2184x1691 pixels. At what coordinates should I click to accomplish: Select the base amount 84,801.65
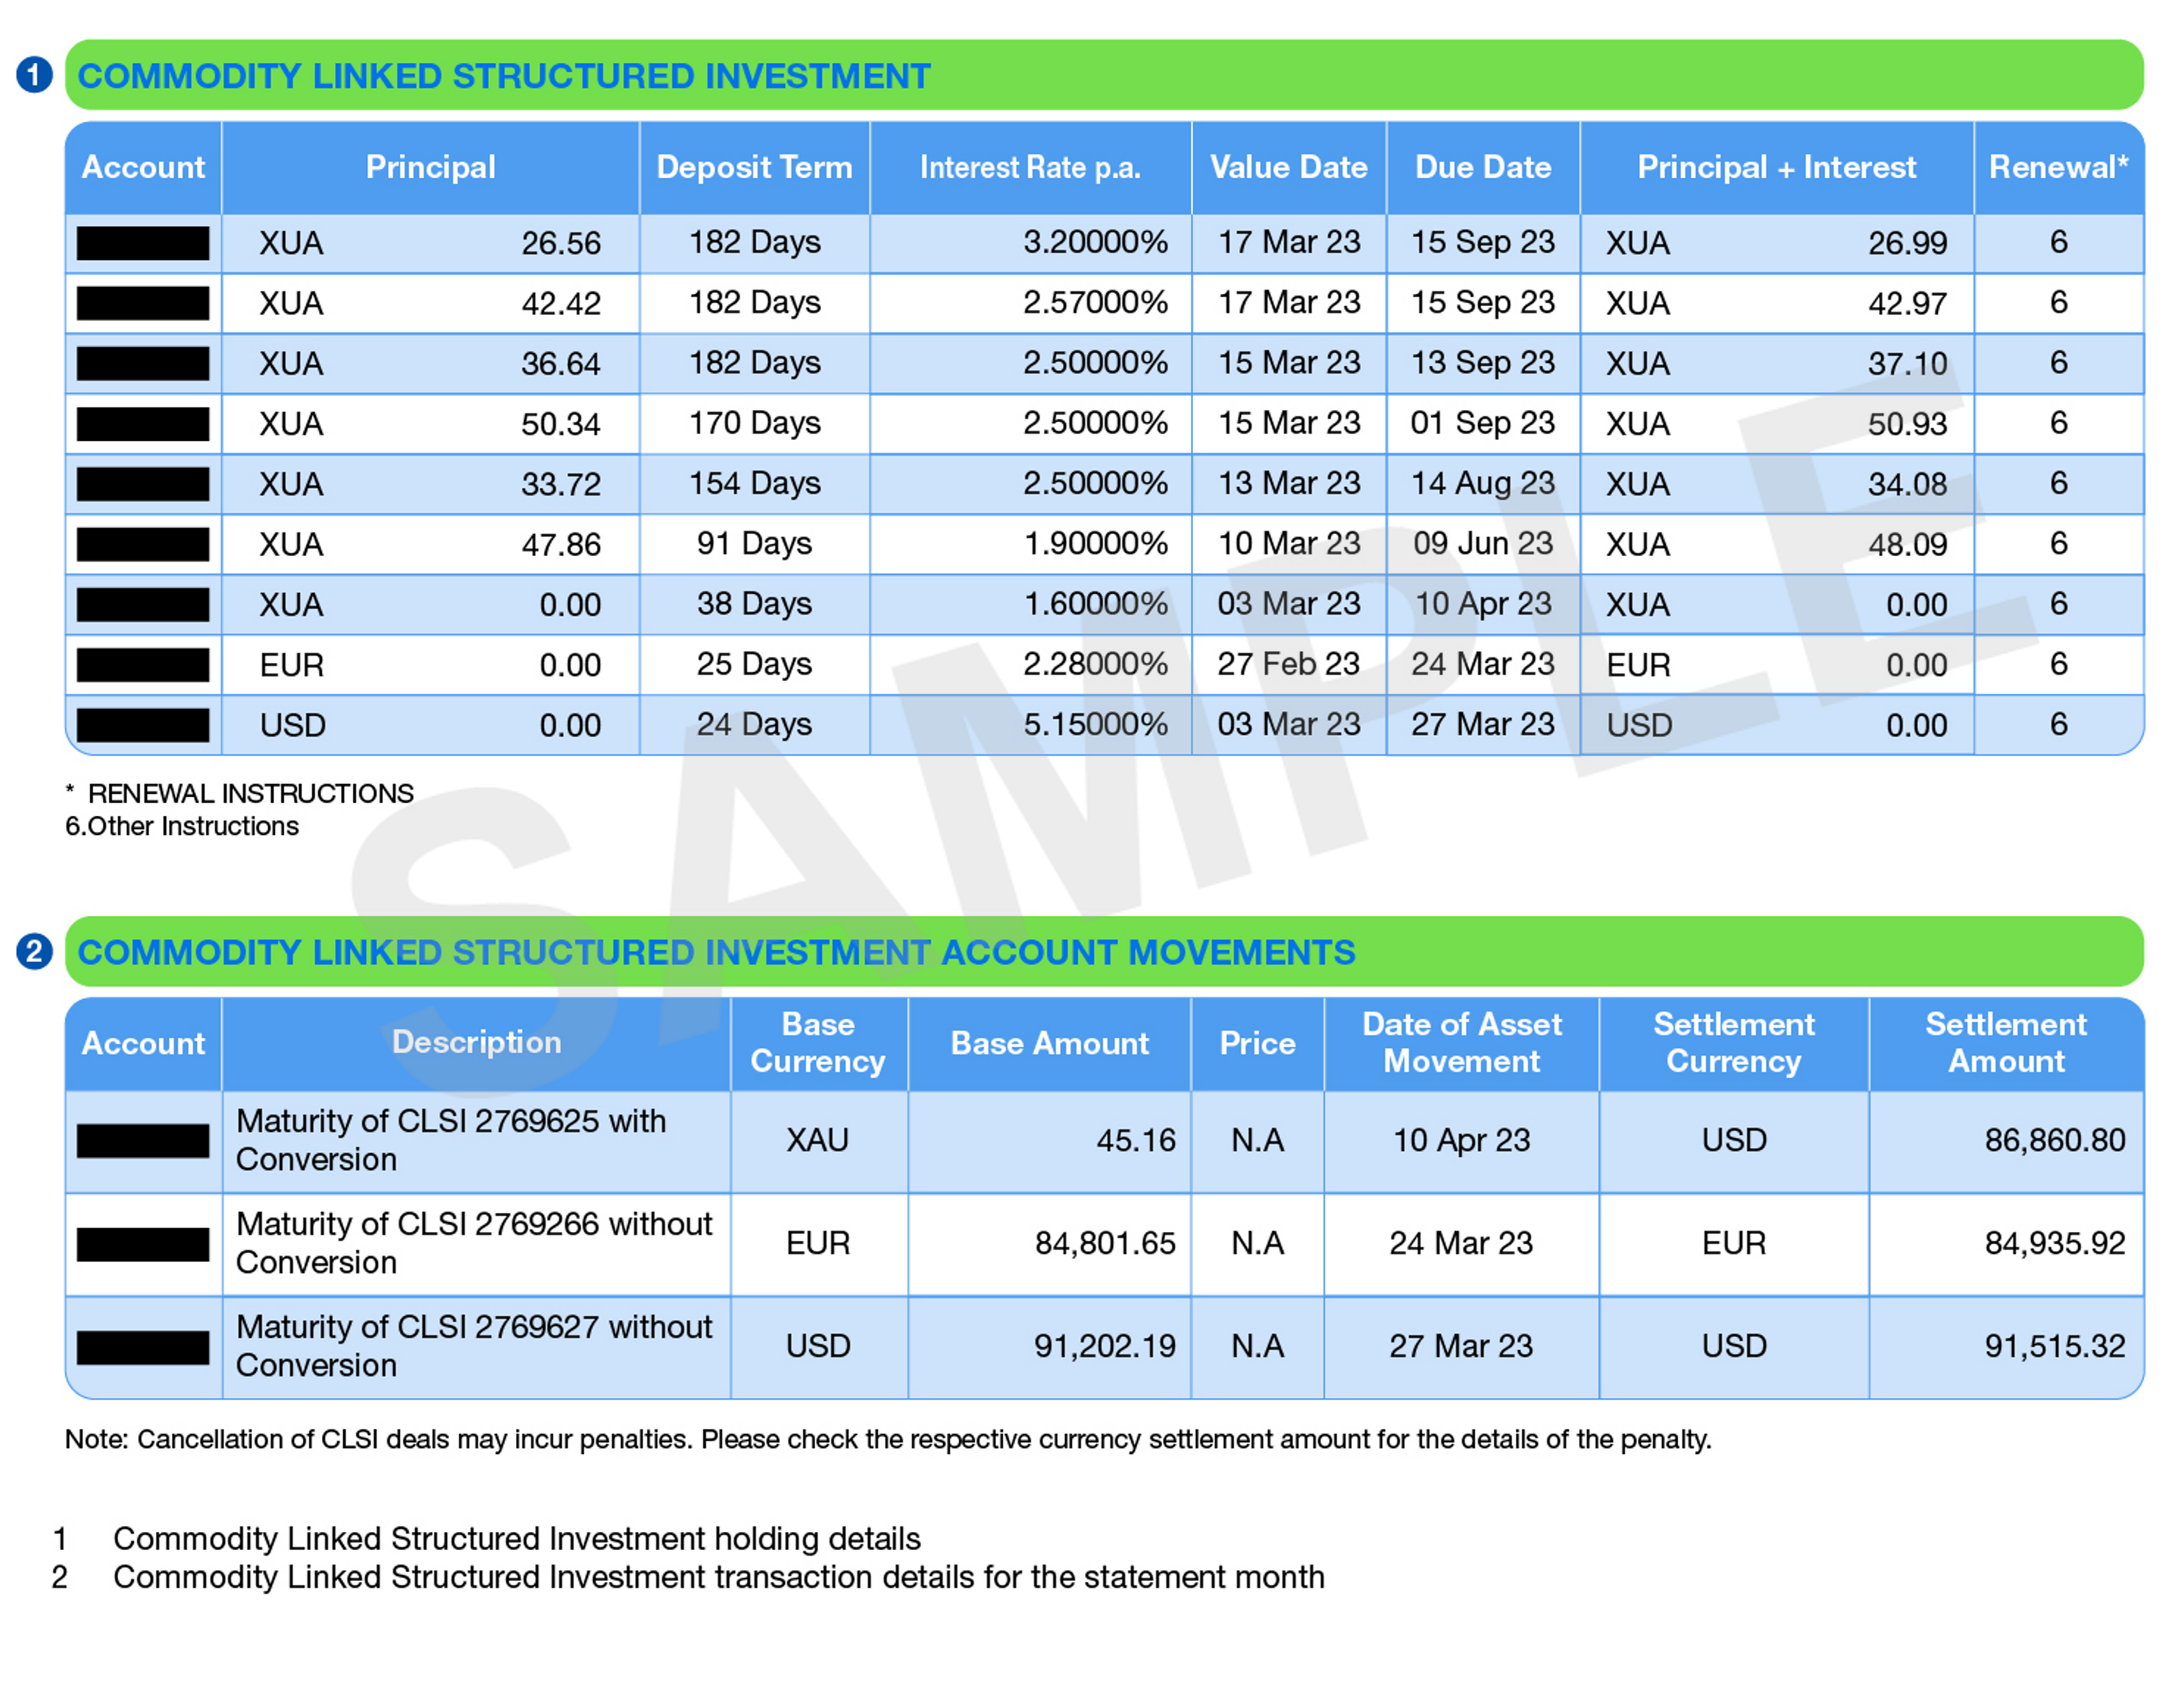click(1105, 1243)
